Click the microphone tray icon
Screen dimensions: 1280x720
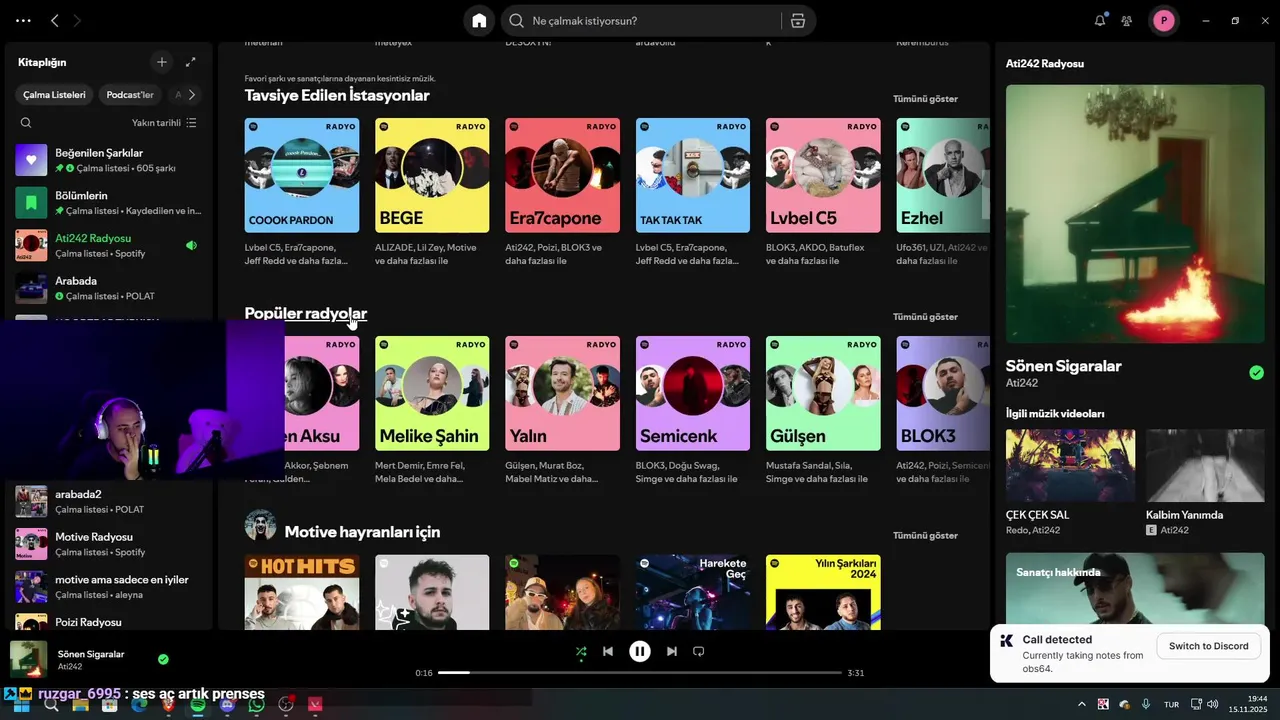tap(1146, 704)
